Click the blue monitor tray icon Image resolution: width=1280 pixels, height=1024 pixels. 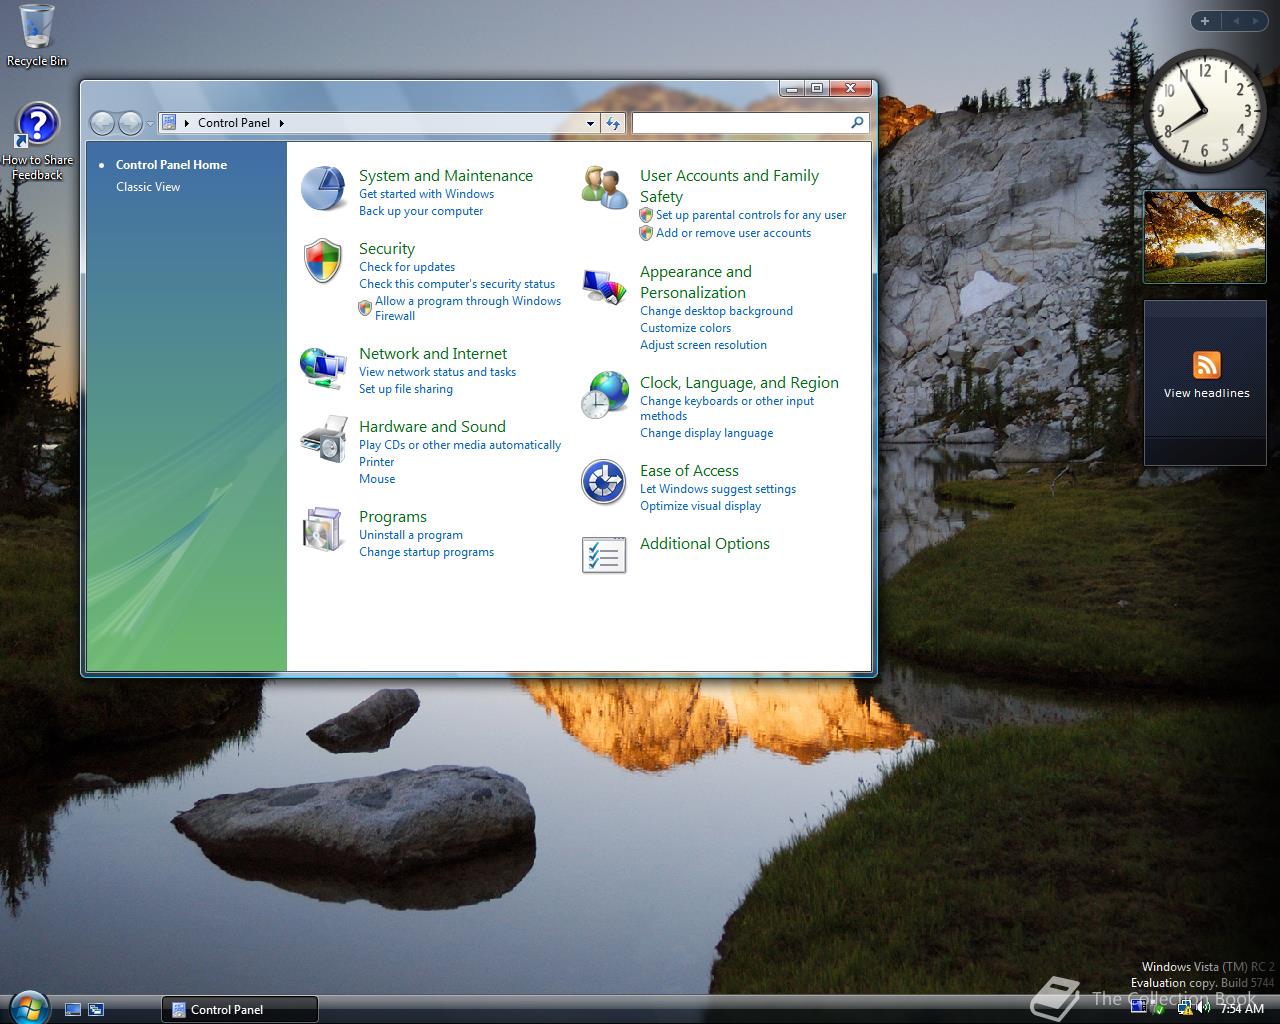pos(1138,1008)
